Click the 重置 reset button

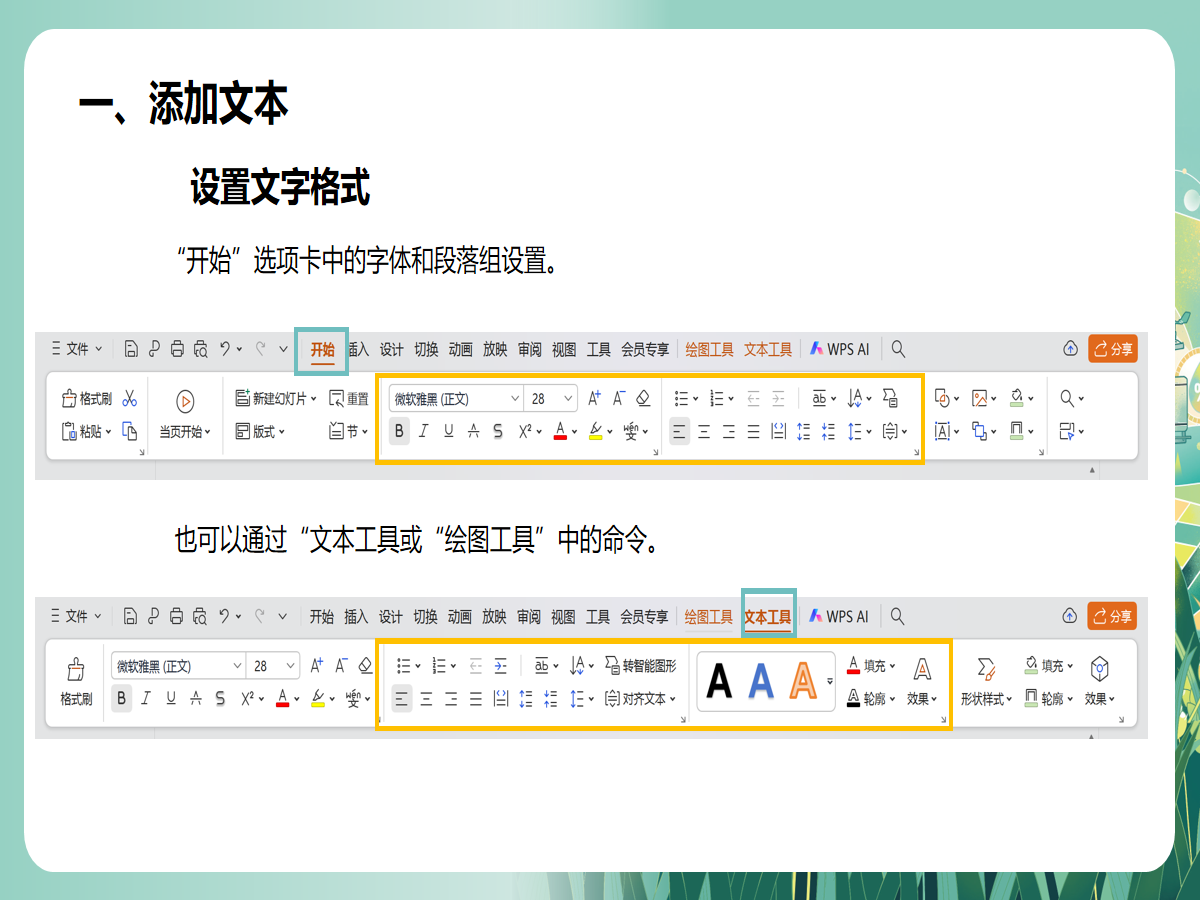349,399
